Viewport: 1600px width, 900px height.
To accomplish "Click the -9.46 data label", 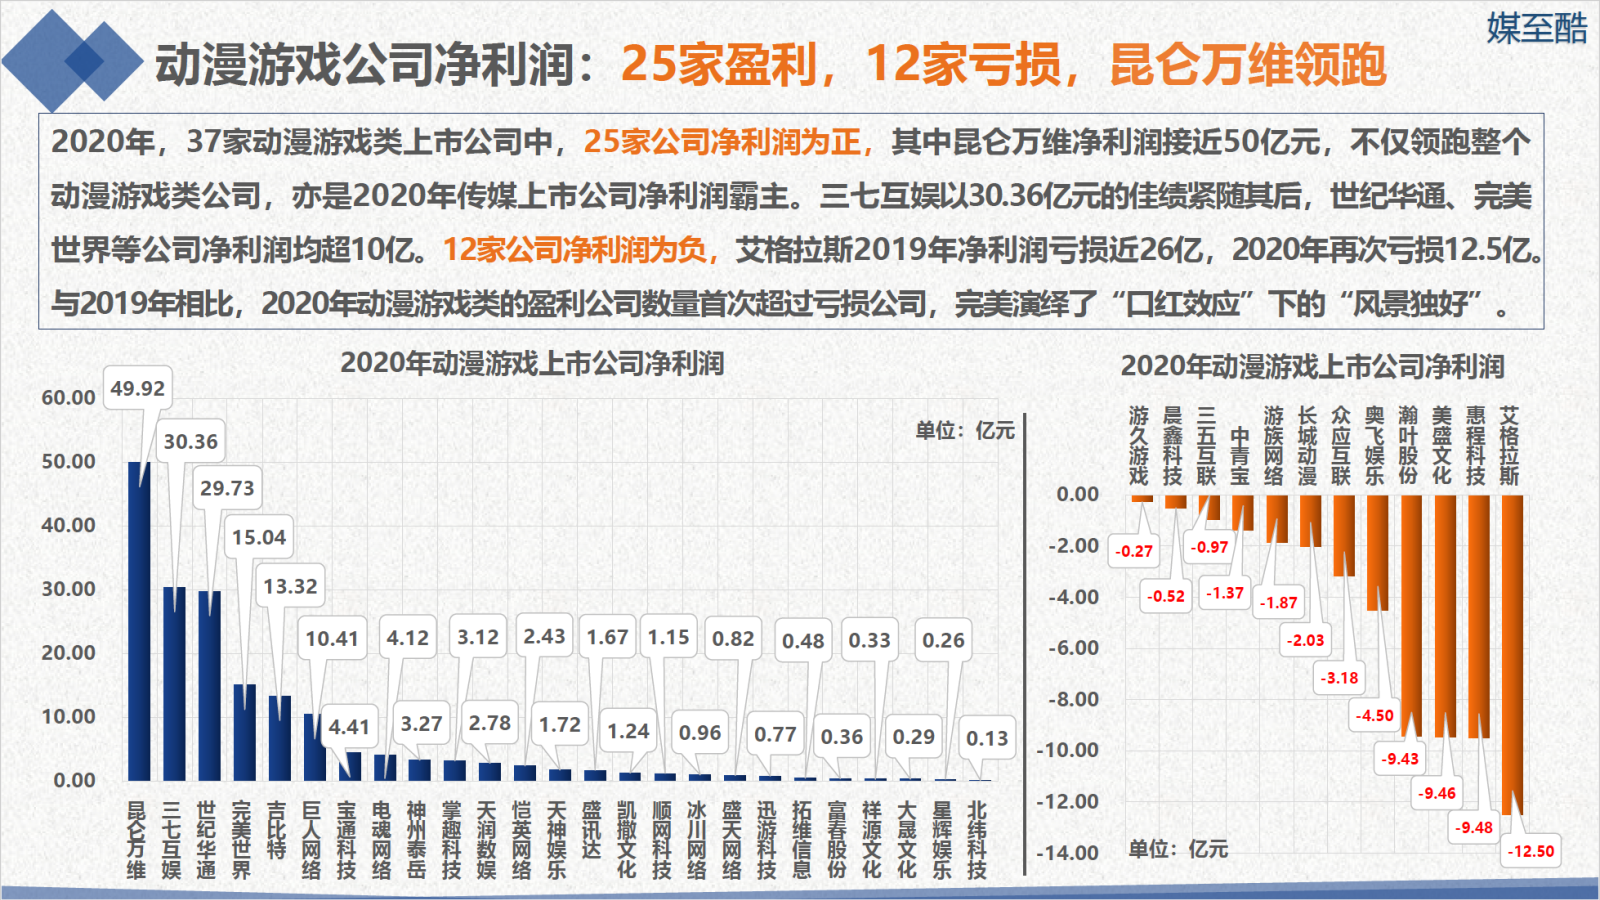I will tap(1437, 793).
